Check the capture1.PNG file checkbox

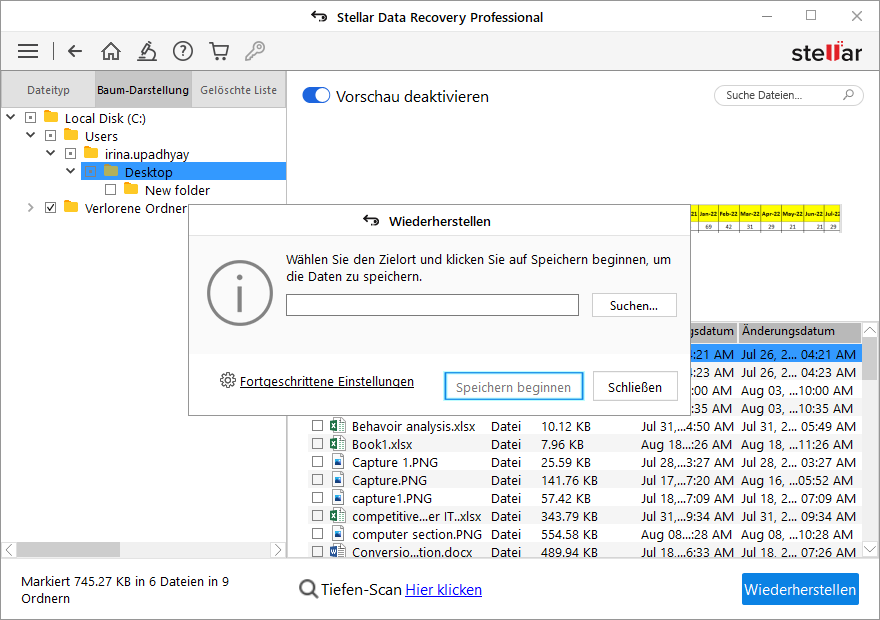click(317, 498)
